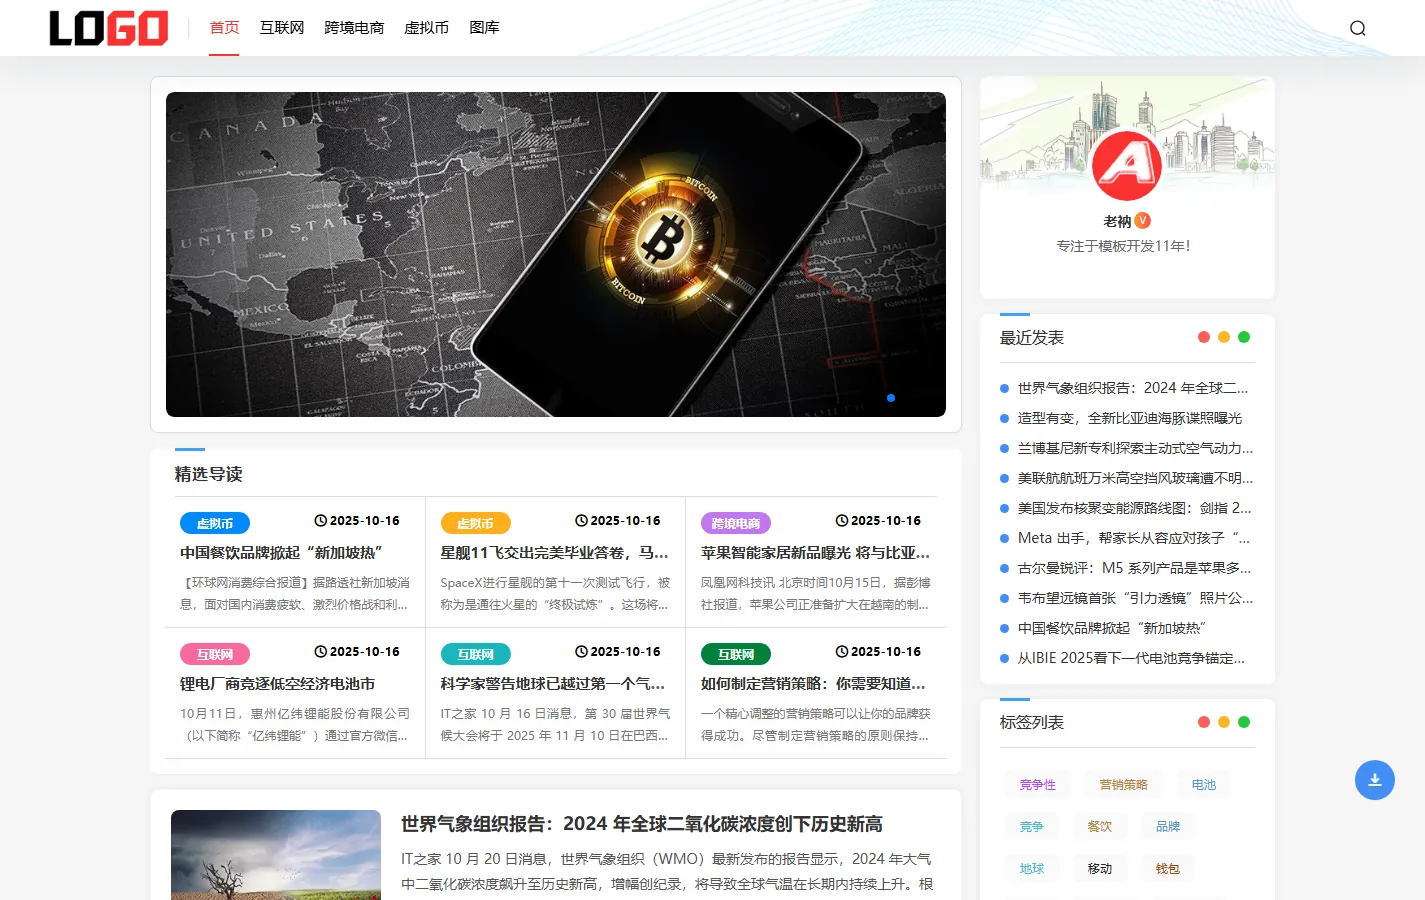Open recent post 兰博基尼新专利探索主动式空气动力
This screenshot has width=1425, height=900.
tap(1135, 448)
